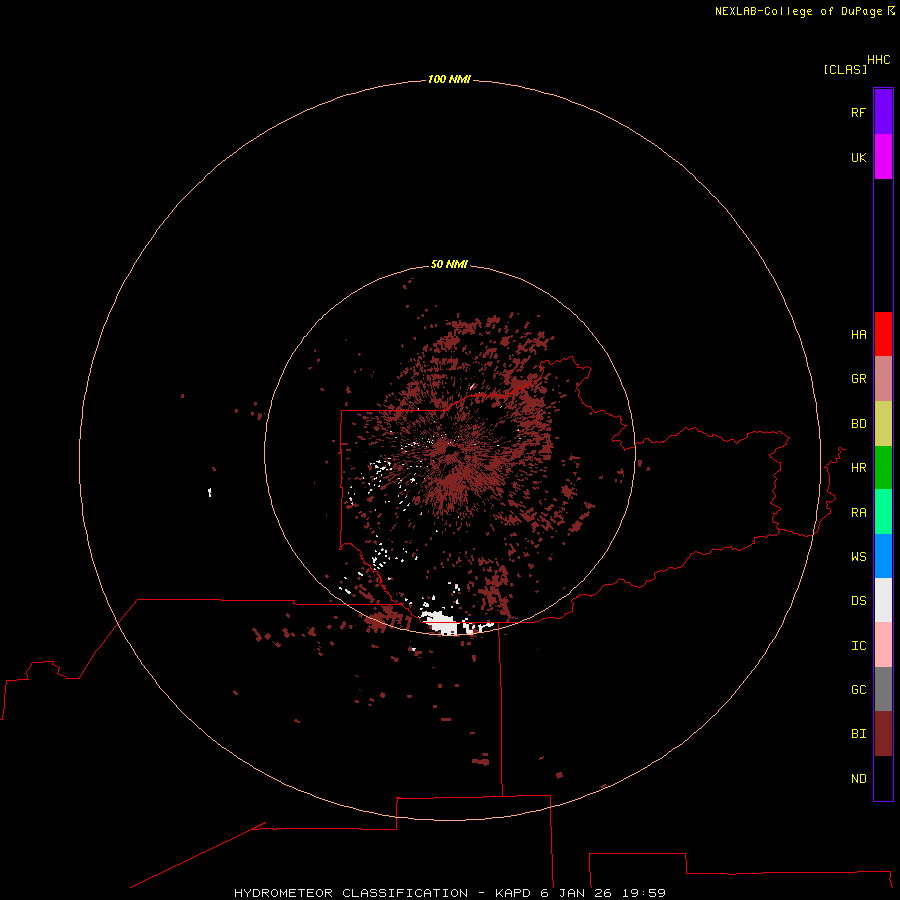Screen dimensions: 900x900
Task: Click the UK magenta legend swatch
Action: [x=883, y=157]
